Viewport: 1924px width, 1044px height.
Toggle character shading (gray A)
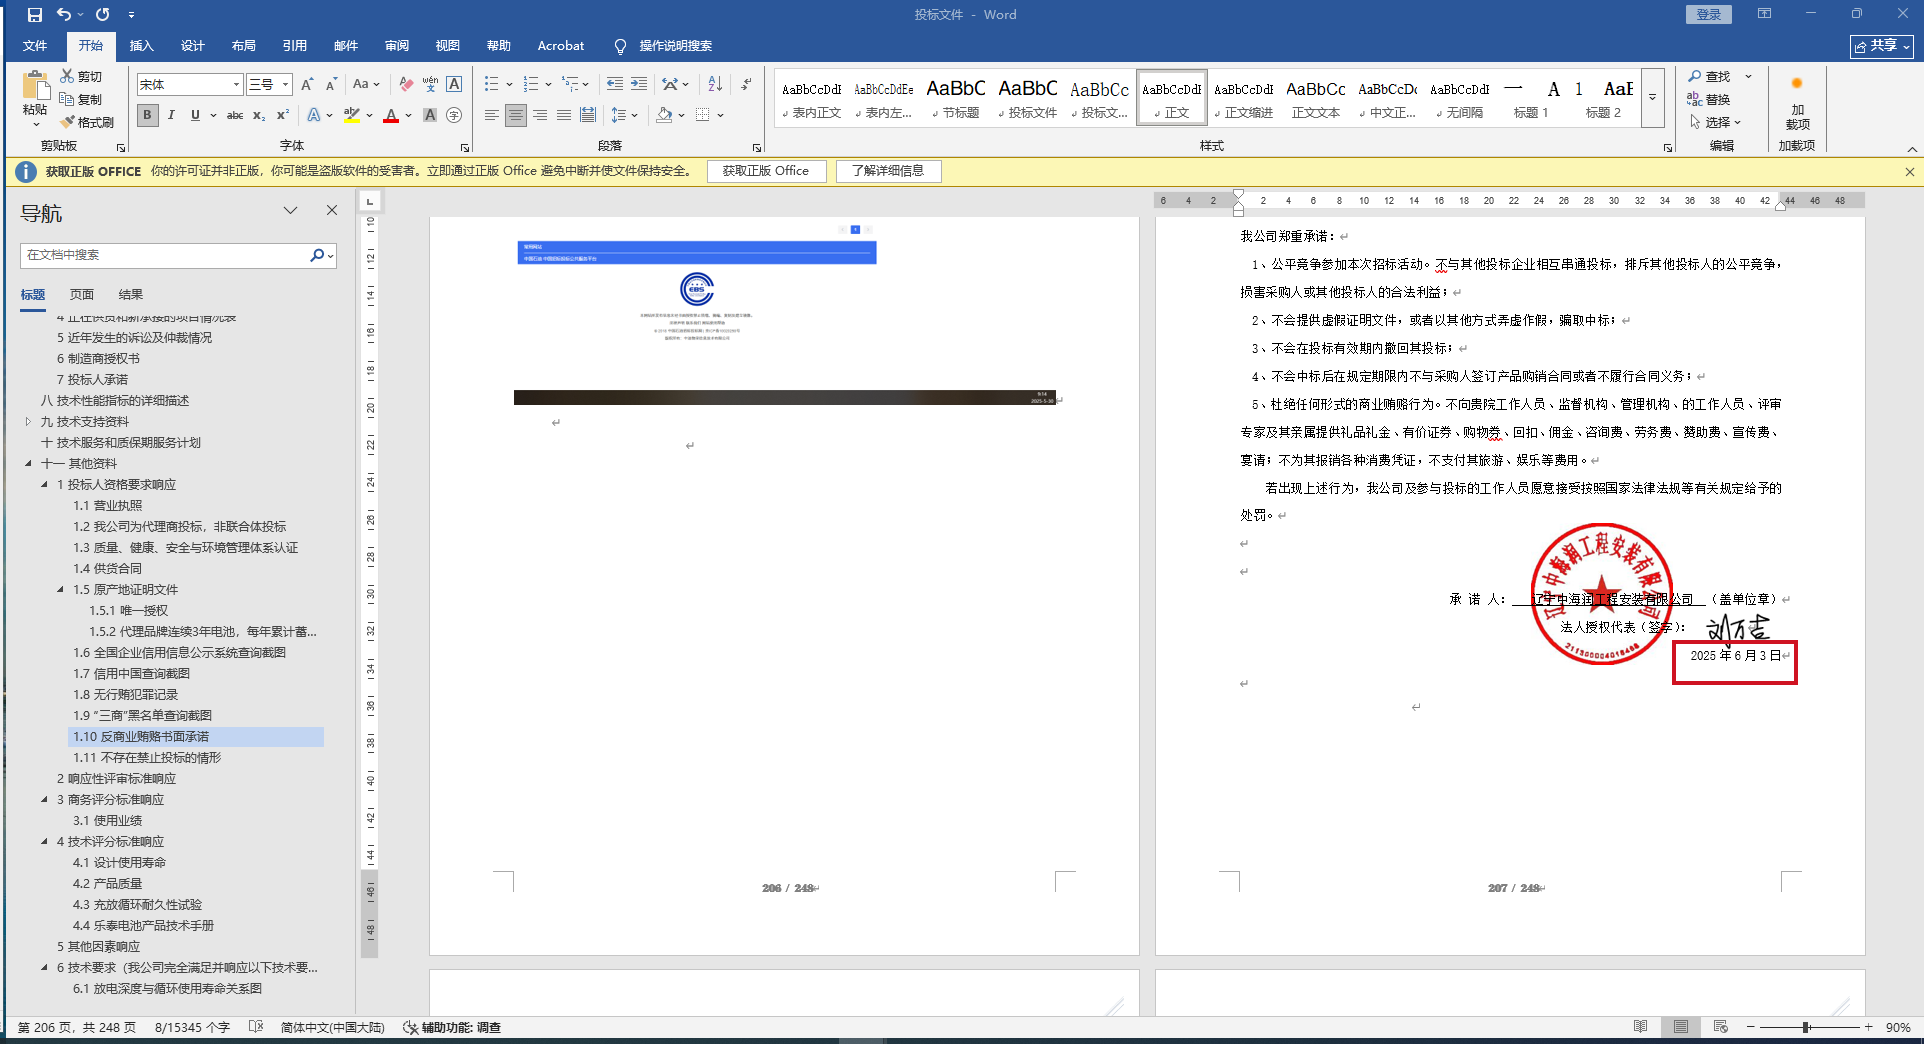[x=430, y=115]
